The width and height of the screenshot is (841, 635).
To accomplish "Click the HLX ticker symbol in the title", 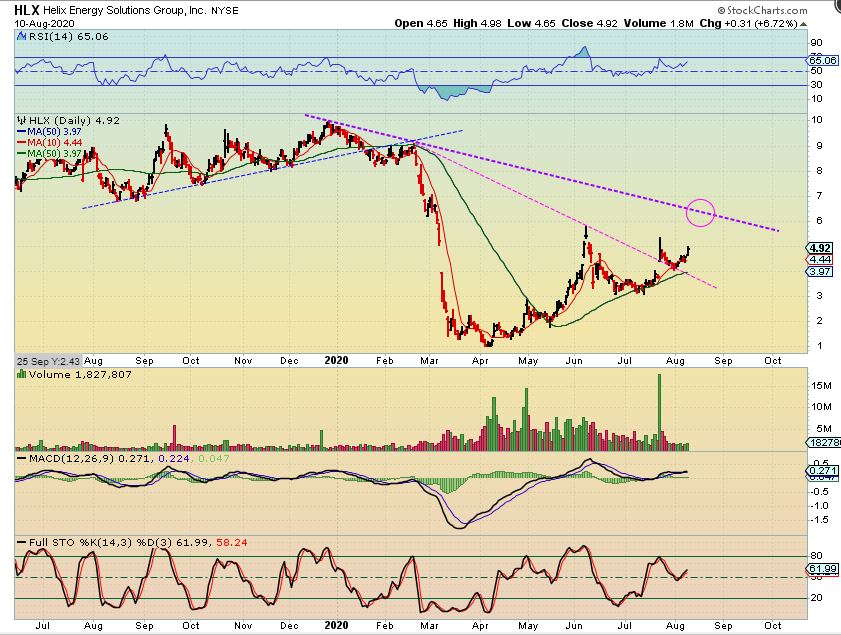I will (27, 10).
